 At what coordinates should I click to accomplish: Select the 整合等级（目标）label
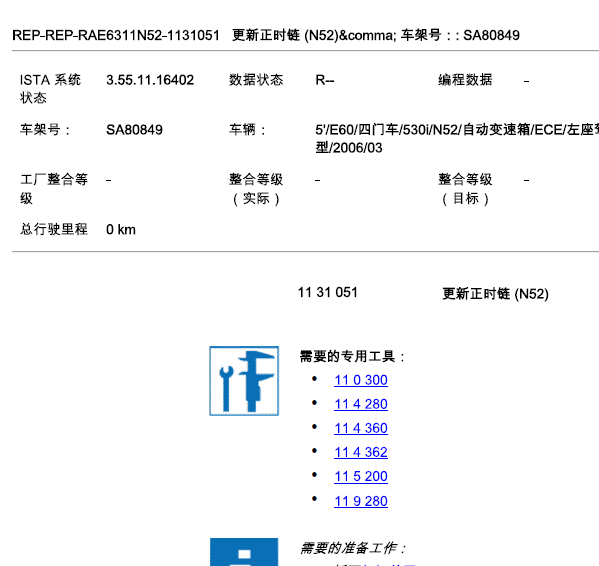[x=465, y=189]
